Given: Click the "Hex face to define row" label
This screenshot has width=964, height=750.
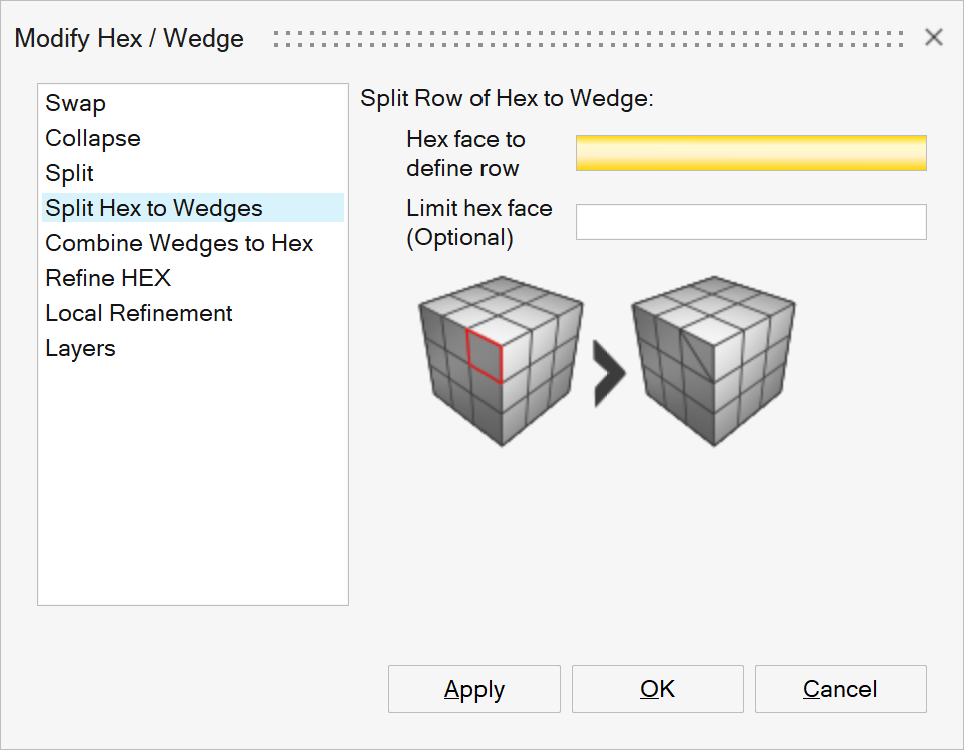Looking at the screenshot, I should click(x=465, y=153).
